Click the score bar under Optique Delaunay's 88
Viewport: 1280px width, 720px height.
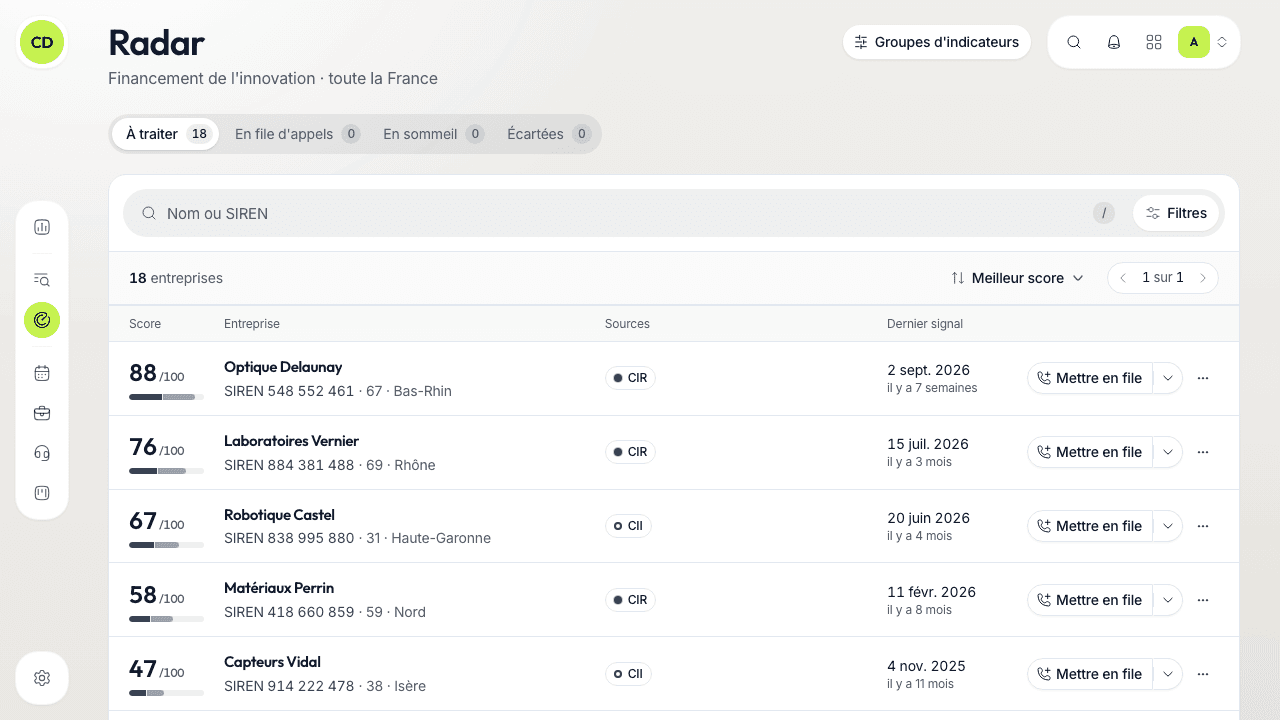167,397
